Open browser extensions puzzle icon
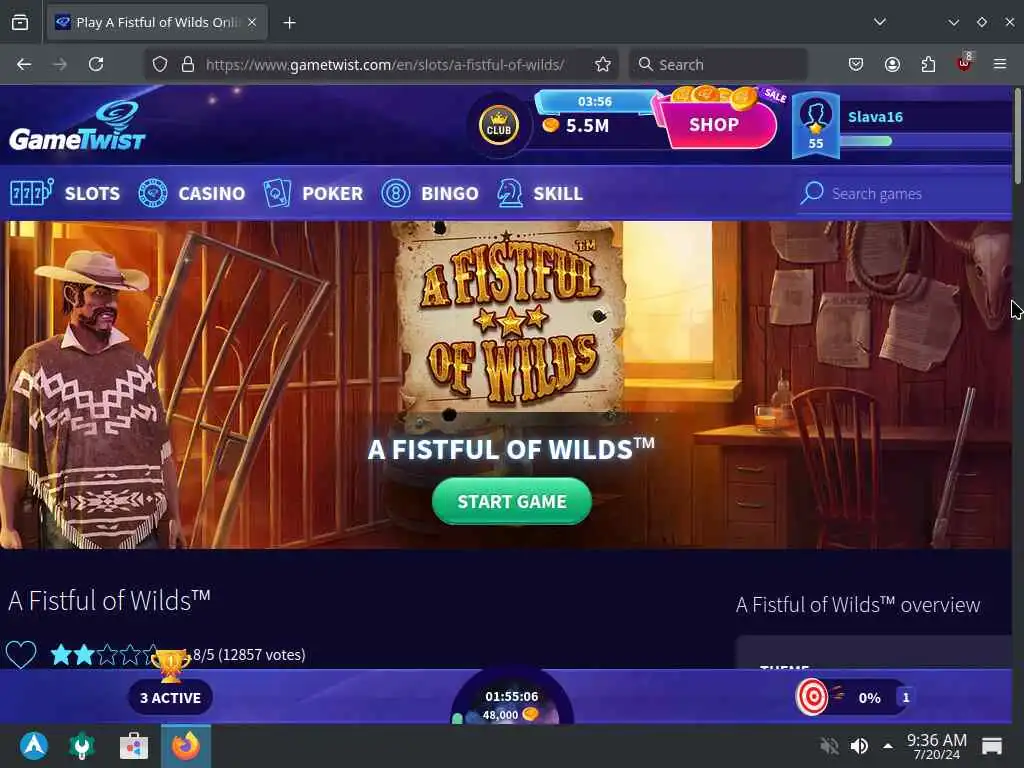The image size is (1024, 768). [928, 64]
